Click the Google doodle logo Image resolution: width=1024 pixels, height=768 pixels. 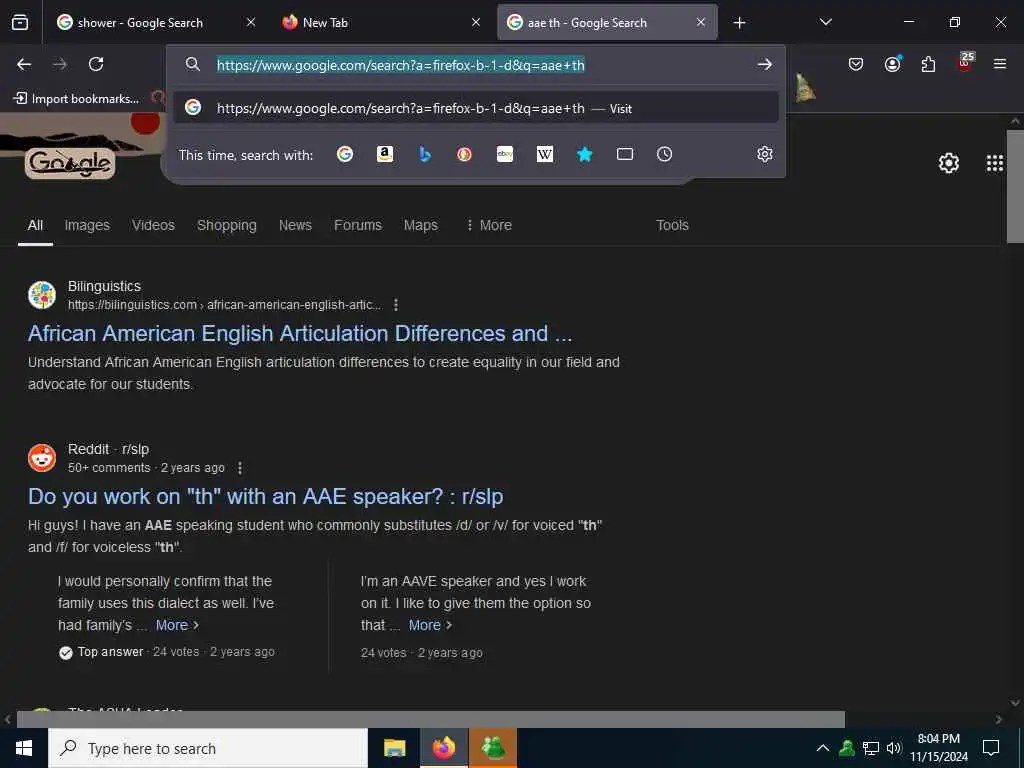(70, 163)
